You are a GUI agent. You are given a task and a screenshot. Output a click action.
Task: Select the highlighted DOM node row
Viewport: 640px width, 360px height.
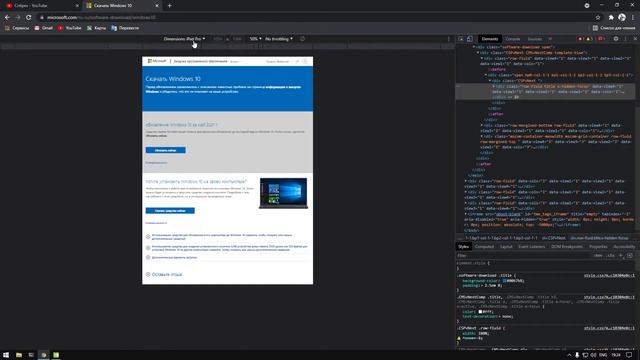(545, 91)
